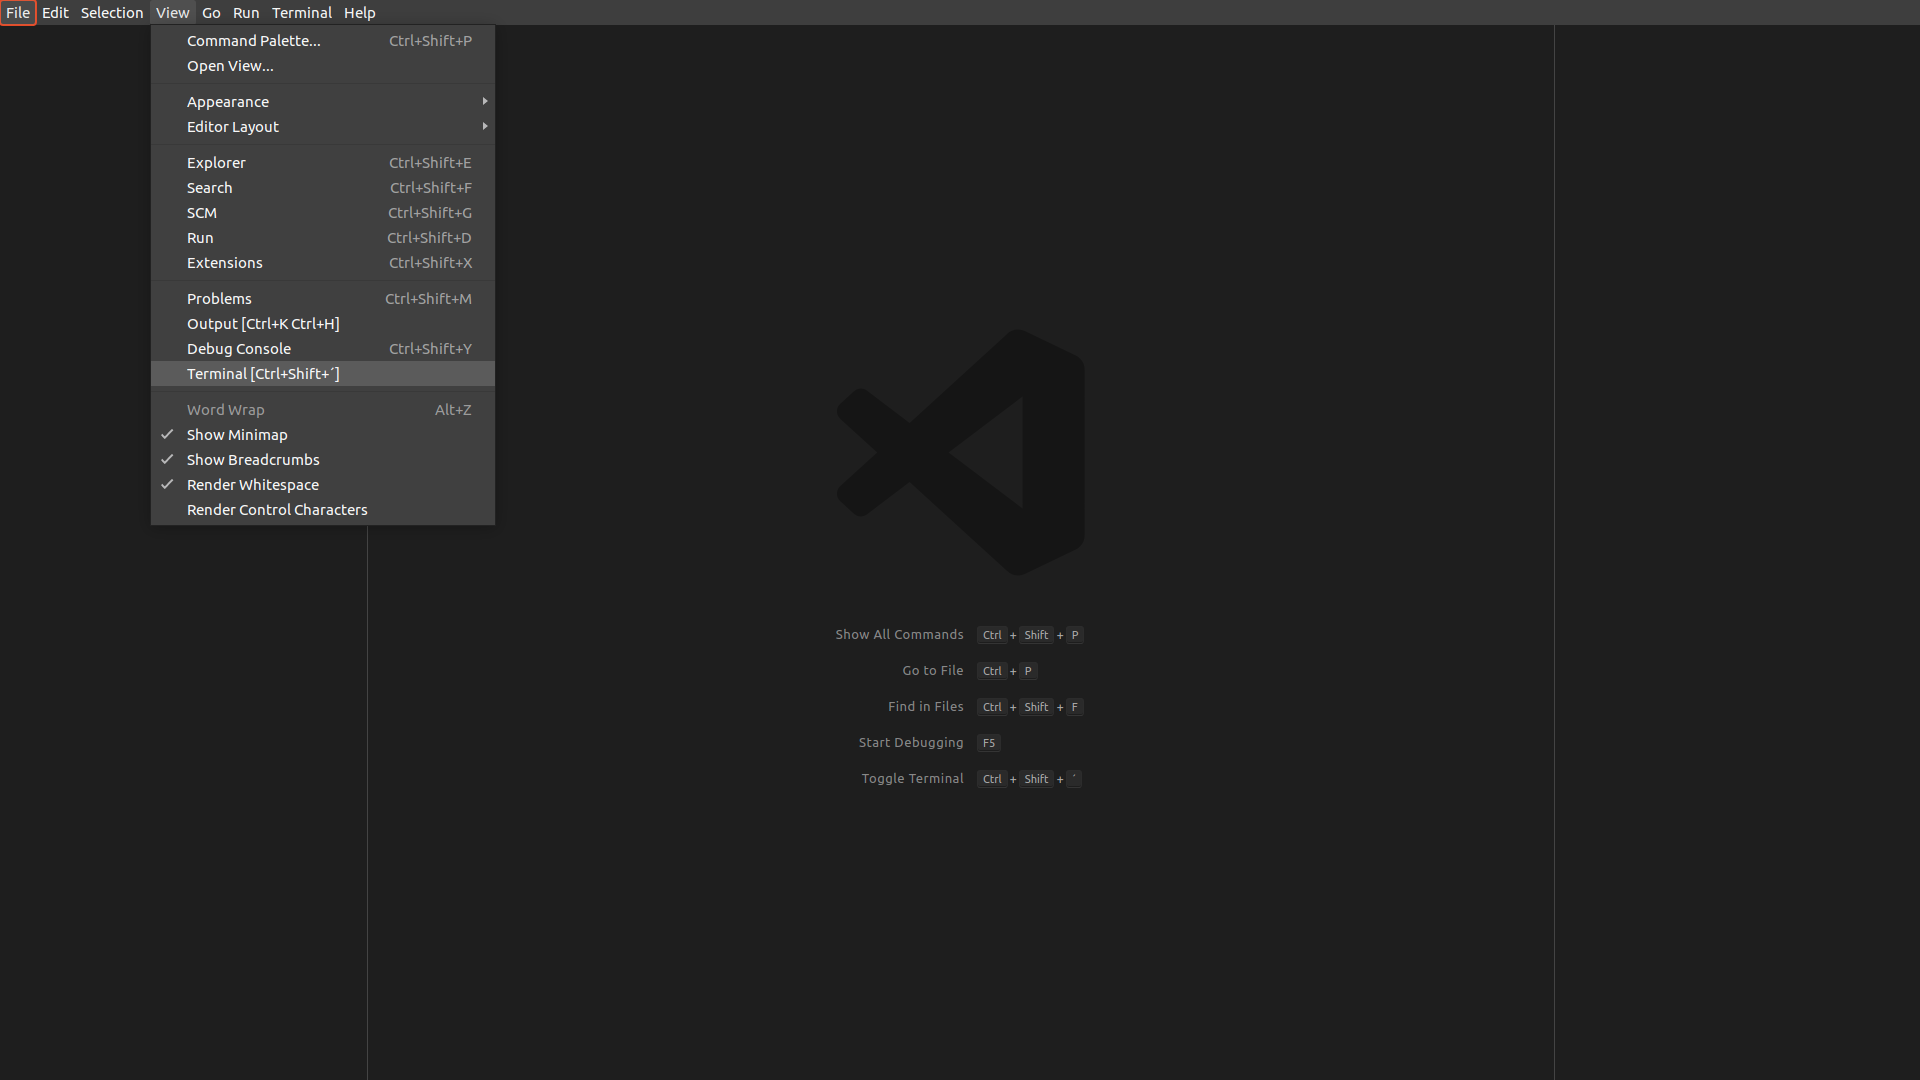Enable Render Control Characters
1920x1080 pixels.
tap(277, 509)
